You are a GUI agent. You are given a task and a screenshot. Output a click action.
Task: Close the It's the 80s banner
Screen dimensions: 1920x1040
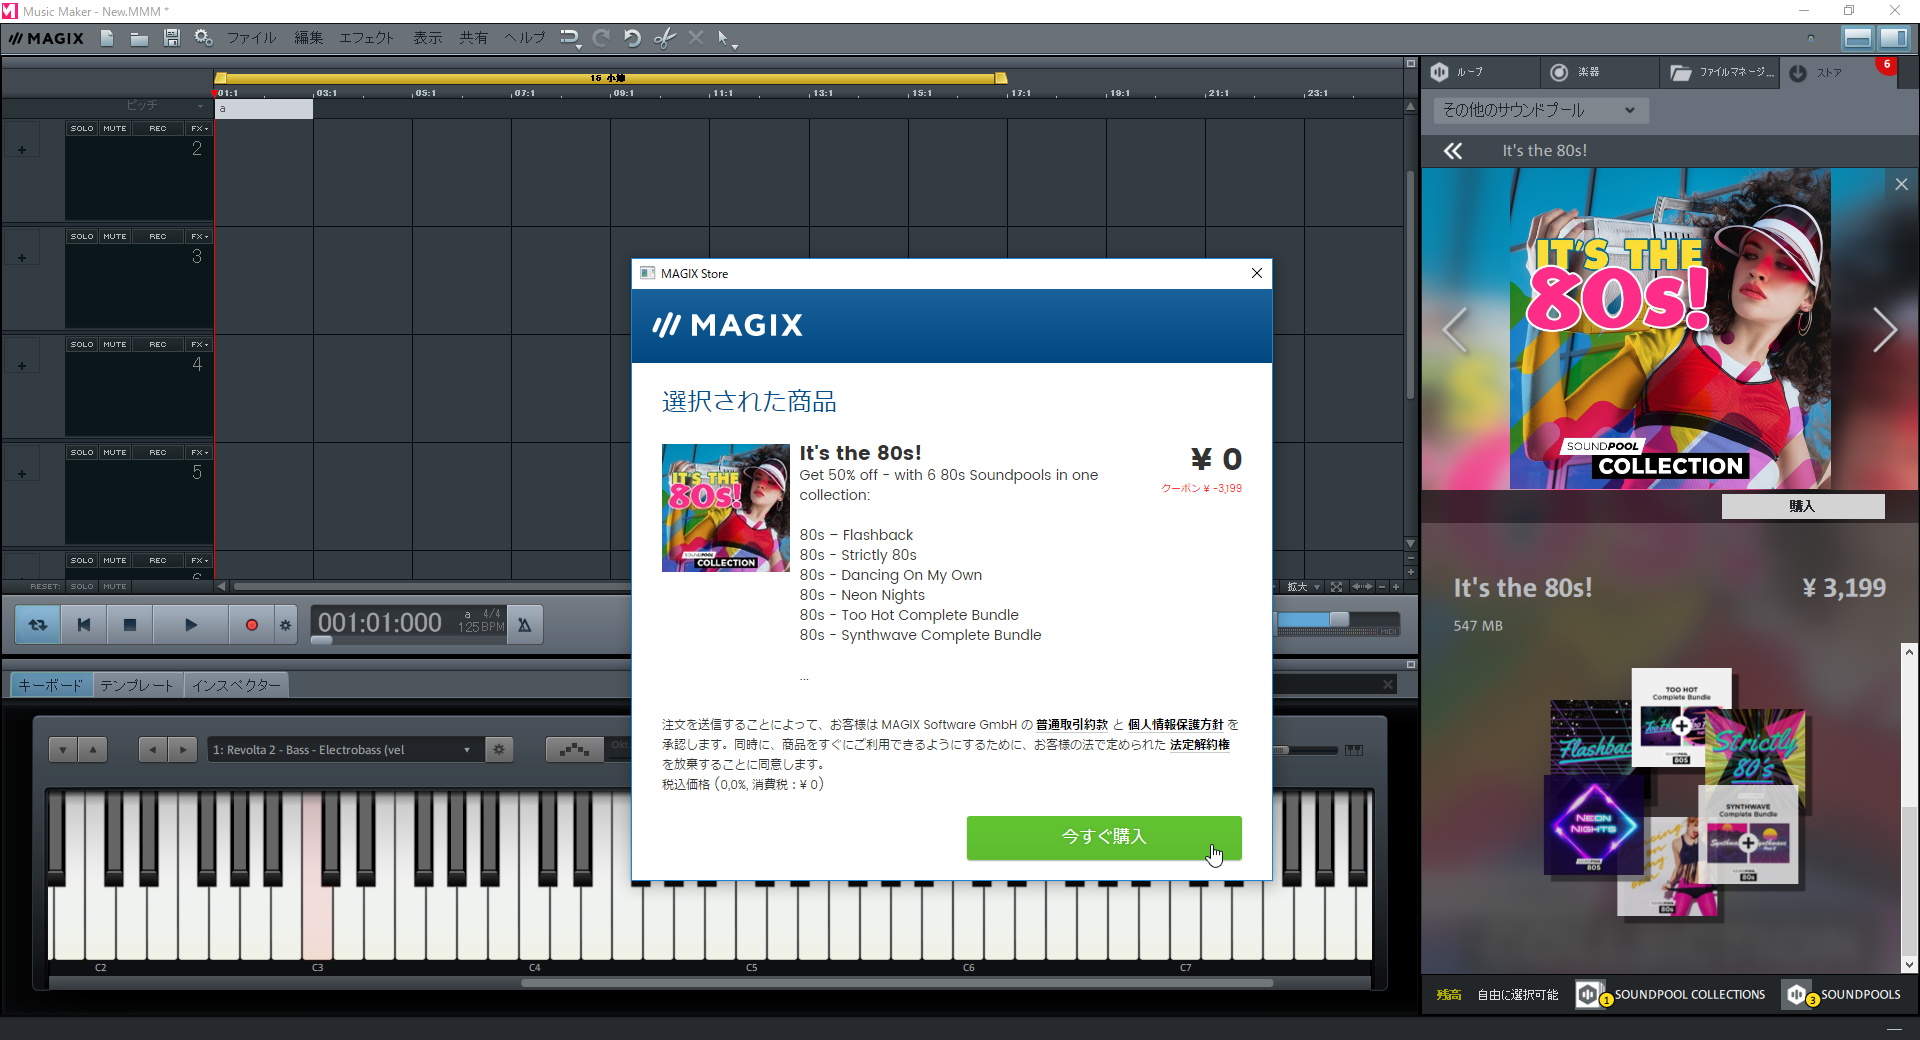tap(1901, 184)
